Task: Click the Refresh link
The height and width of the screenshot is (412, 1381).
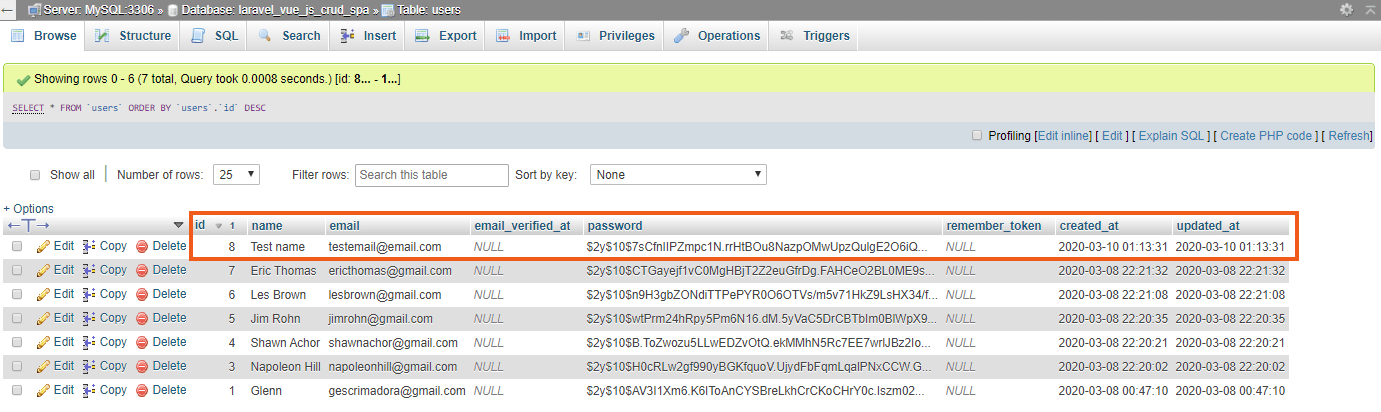Action: [1349, 136]
